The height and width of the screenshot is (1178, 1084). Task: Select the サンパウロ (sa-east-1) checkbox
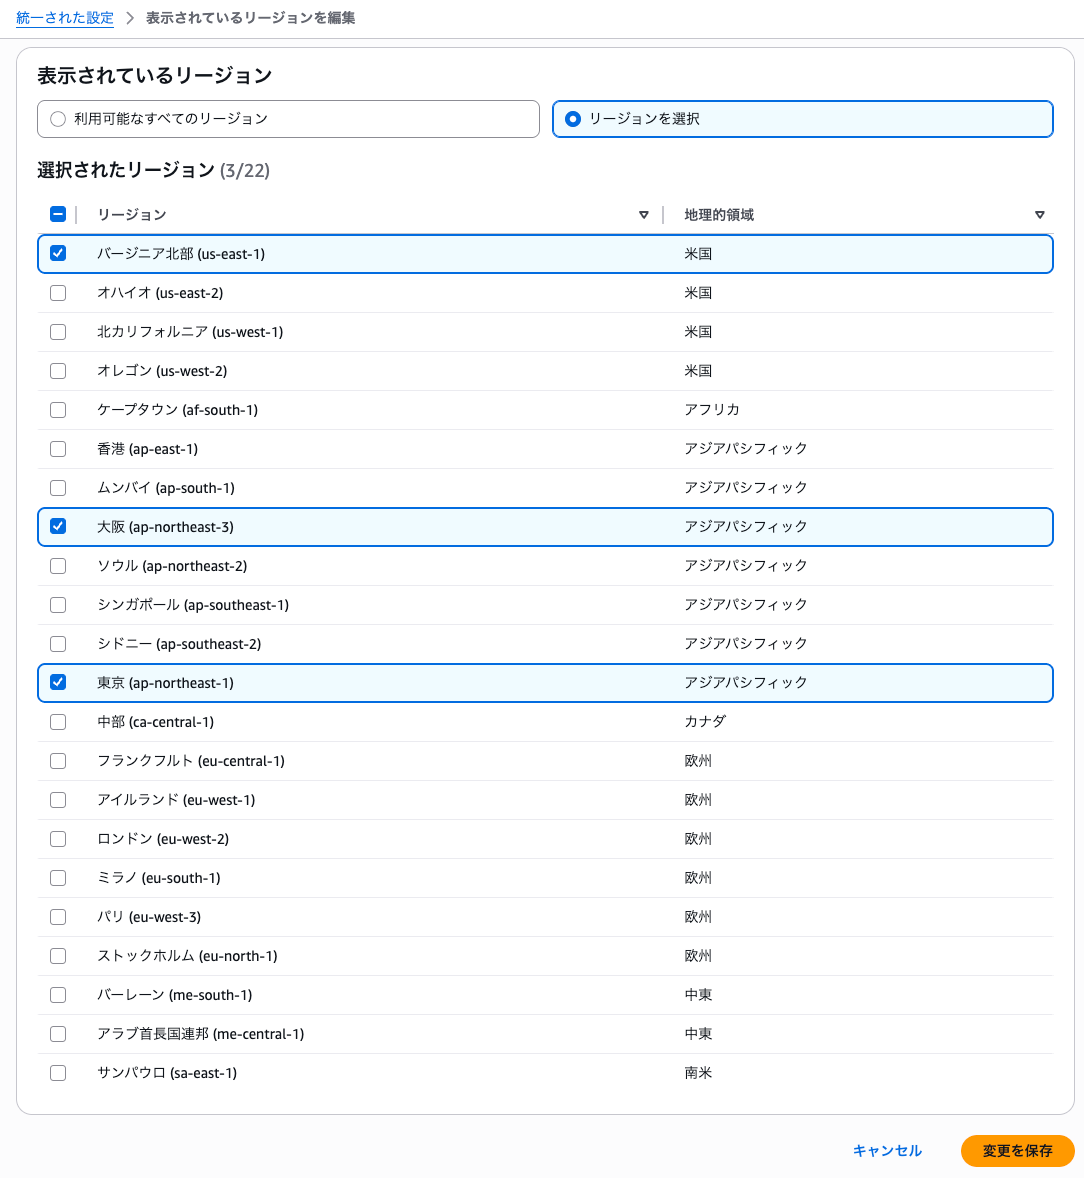pos(58,1072)
